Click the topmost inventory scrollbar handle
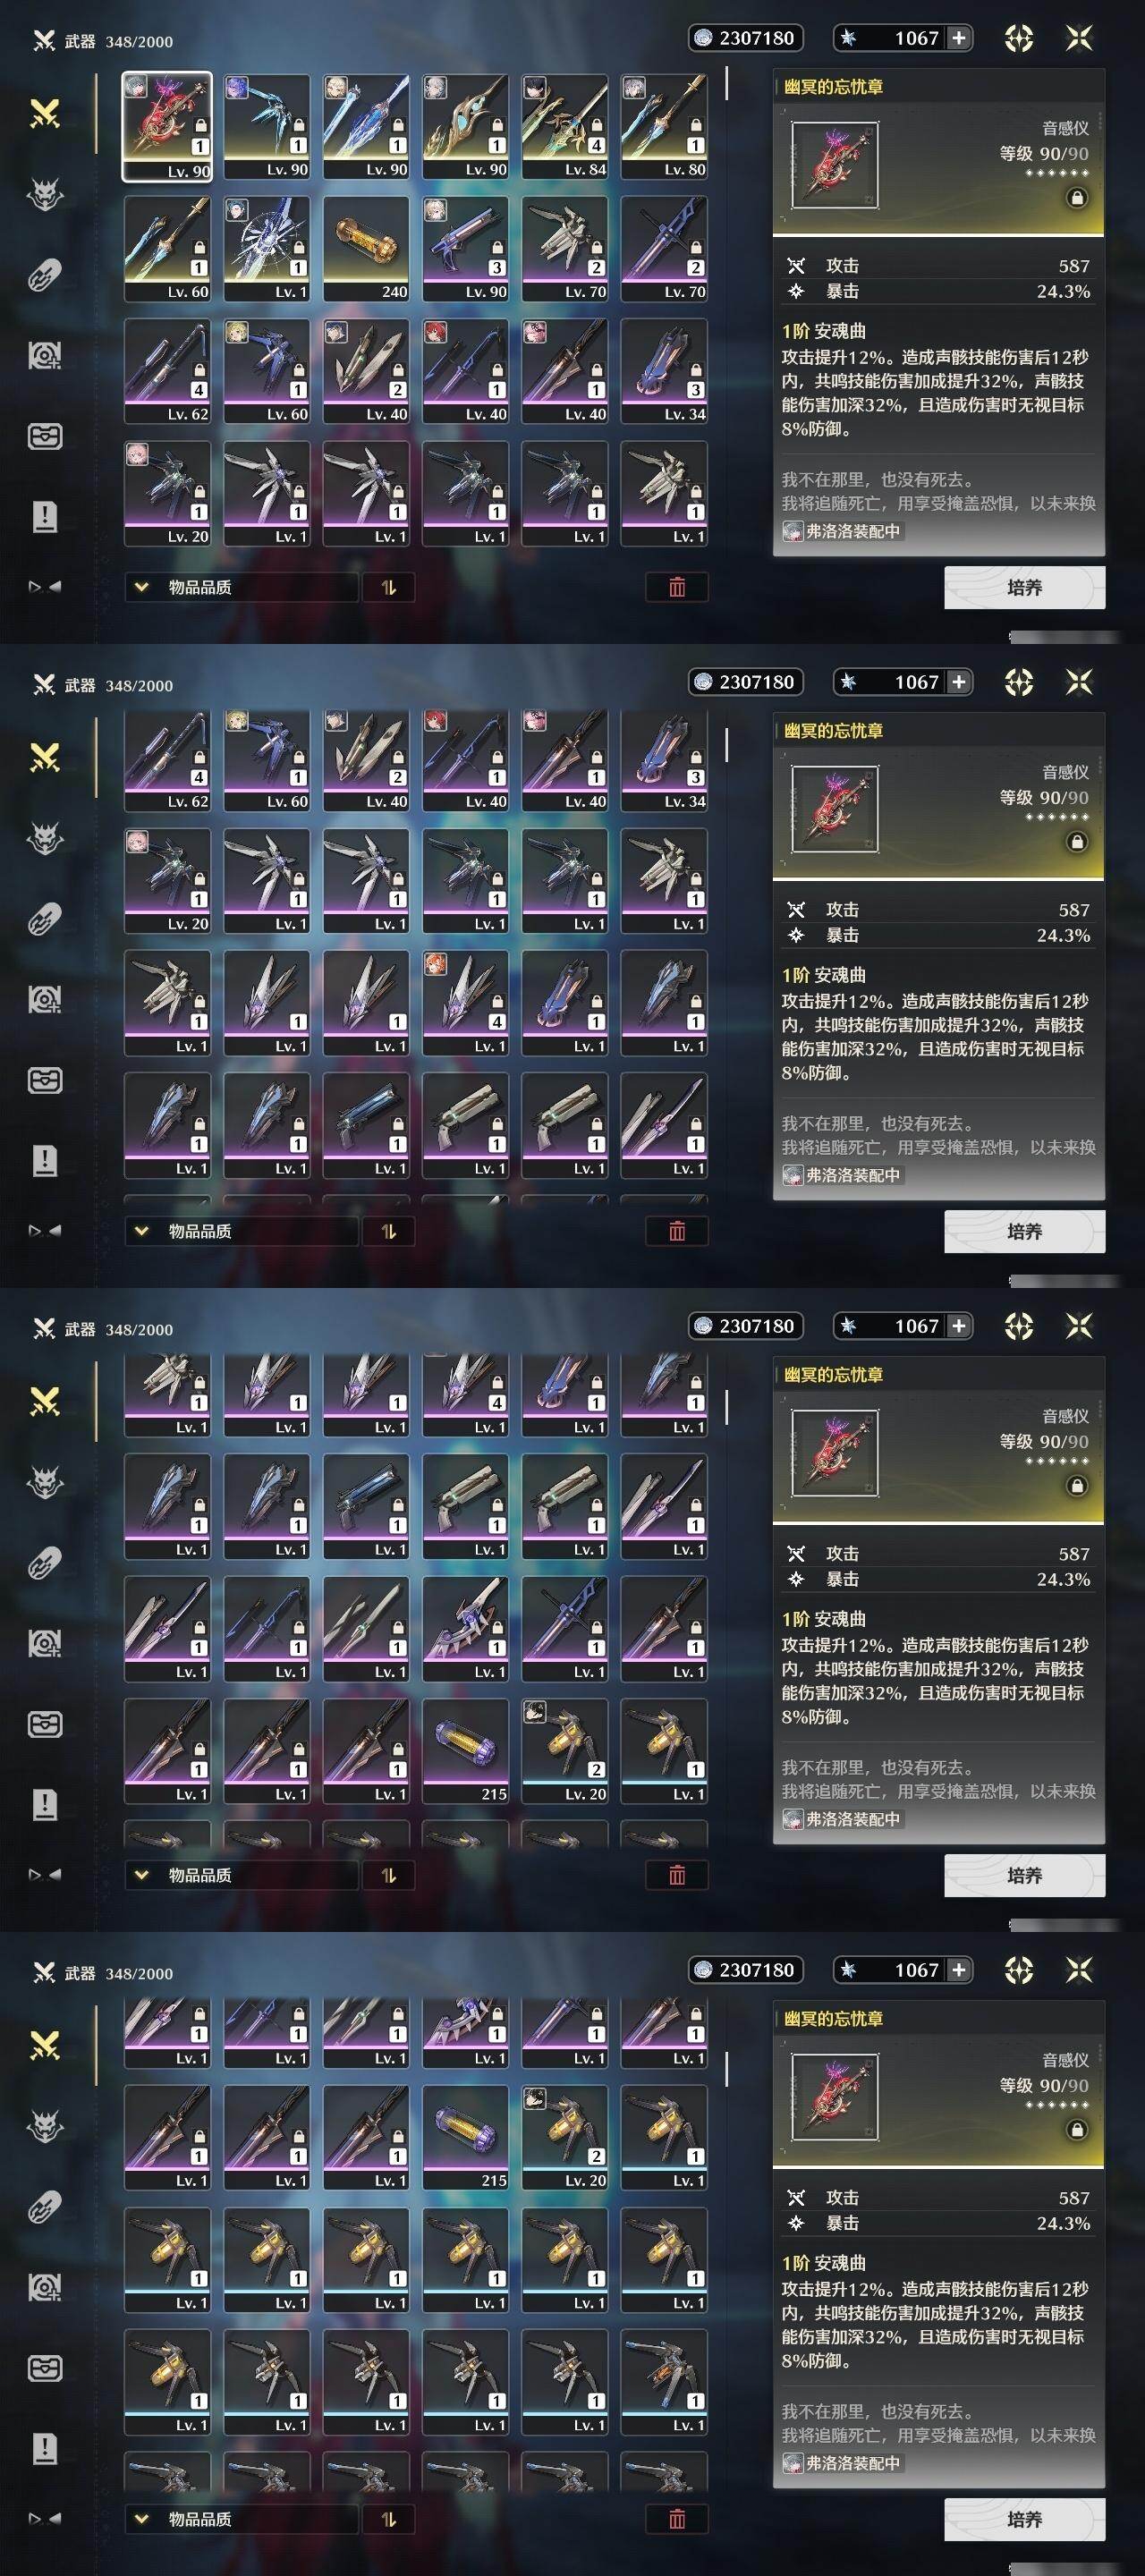Viewport: 1145px width, 2576px height. point(726,83)
